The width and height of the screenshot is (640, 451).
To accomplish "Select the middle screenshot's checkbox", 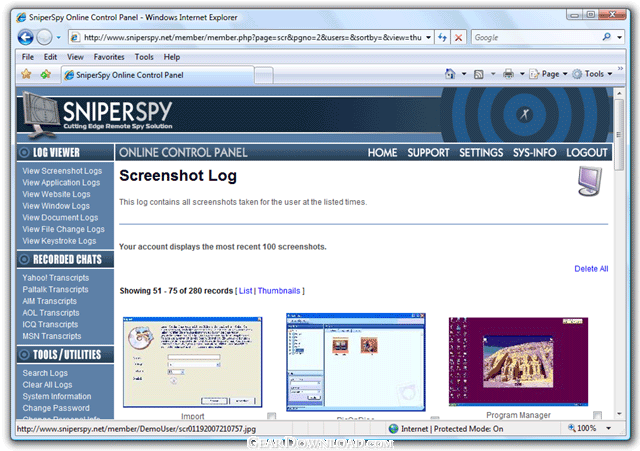I will pyautogui.click(x=435, y=420).
